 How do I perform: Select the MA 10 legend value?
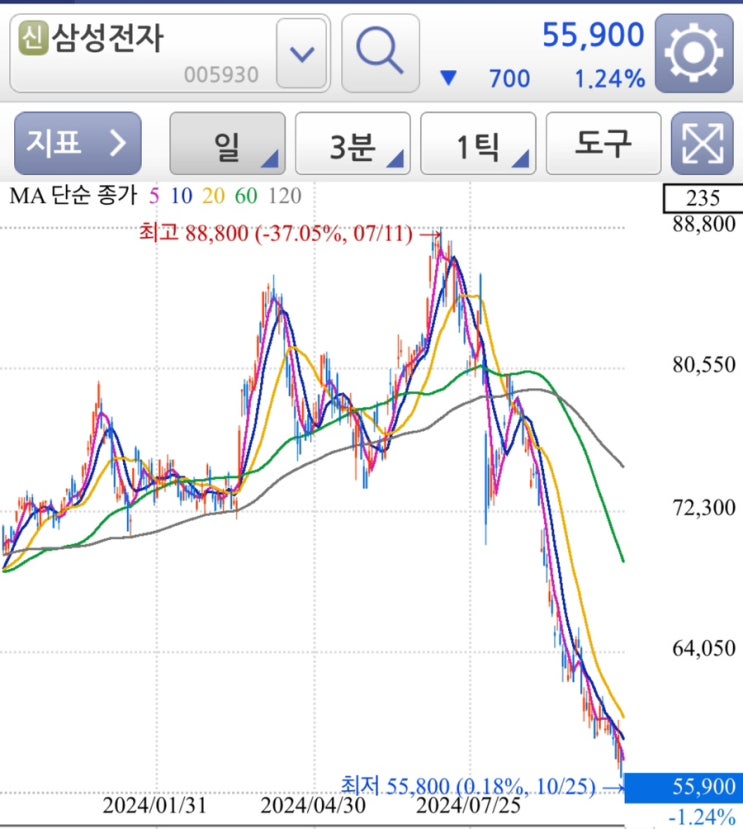(x=181, y=196)
